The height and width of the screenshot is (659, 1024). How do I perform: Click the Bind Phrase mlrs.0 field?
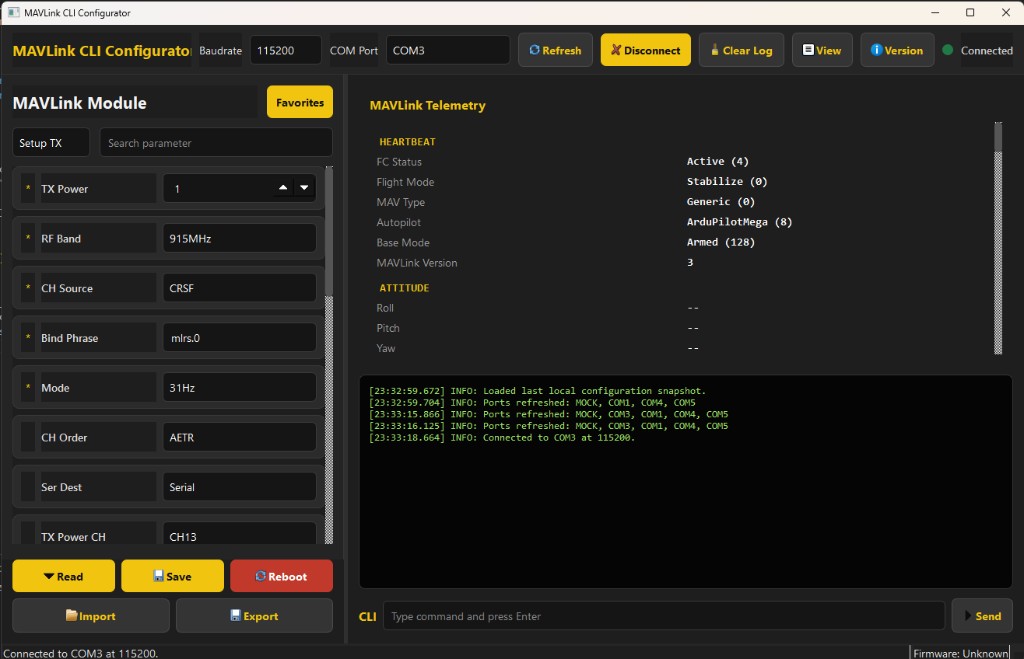[239, 338]
